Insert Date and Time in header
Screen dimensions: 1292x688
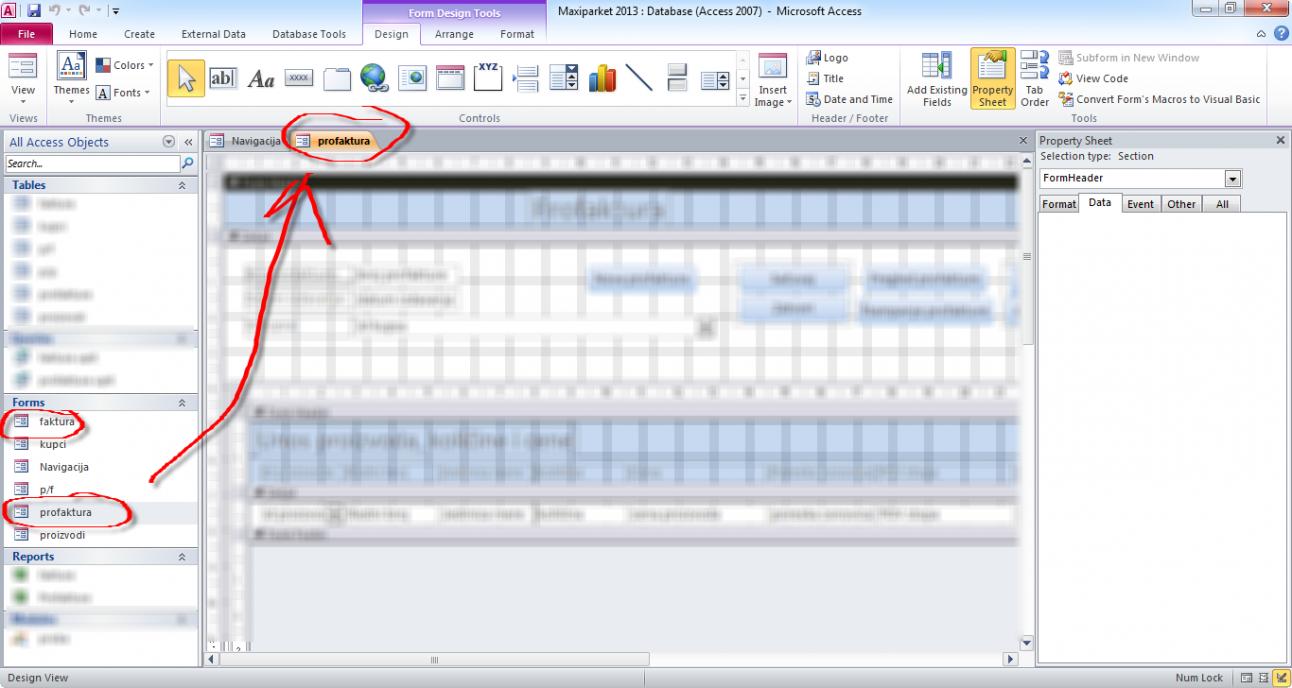pyautogui.click(x=849, y=99)
